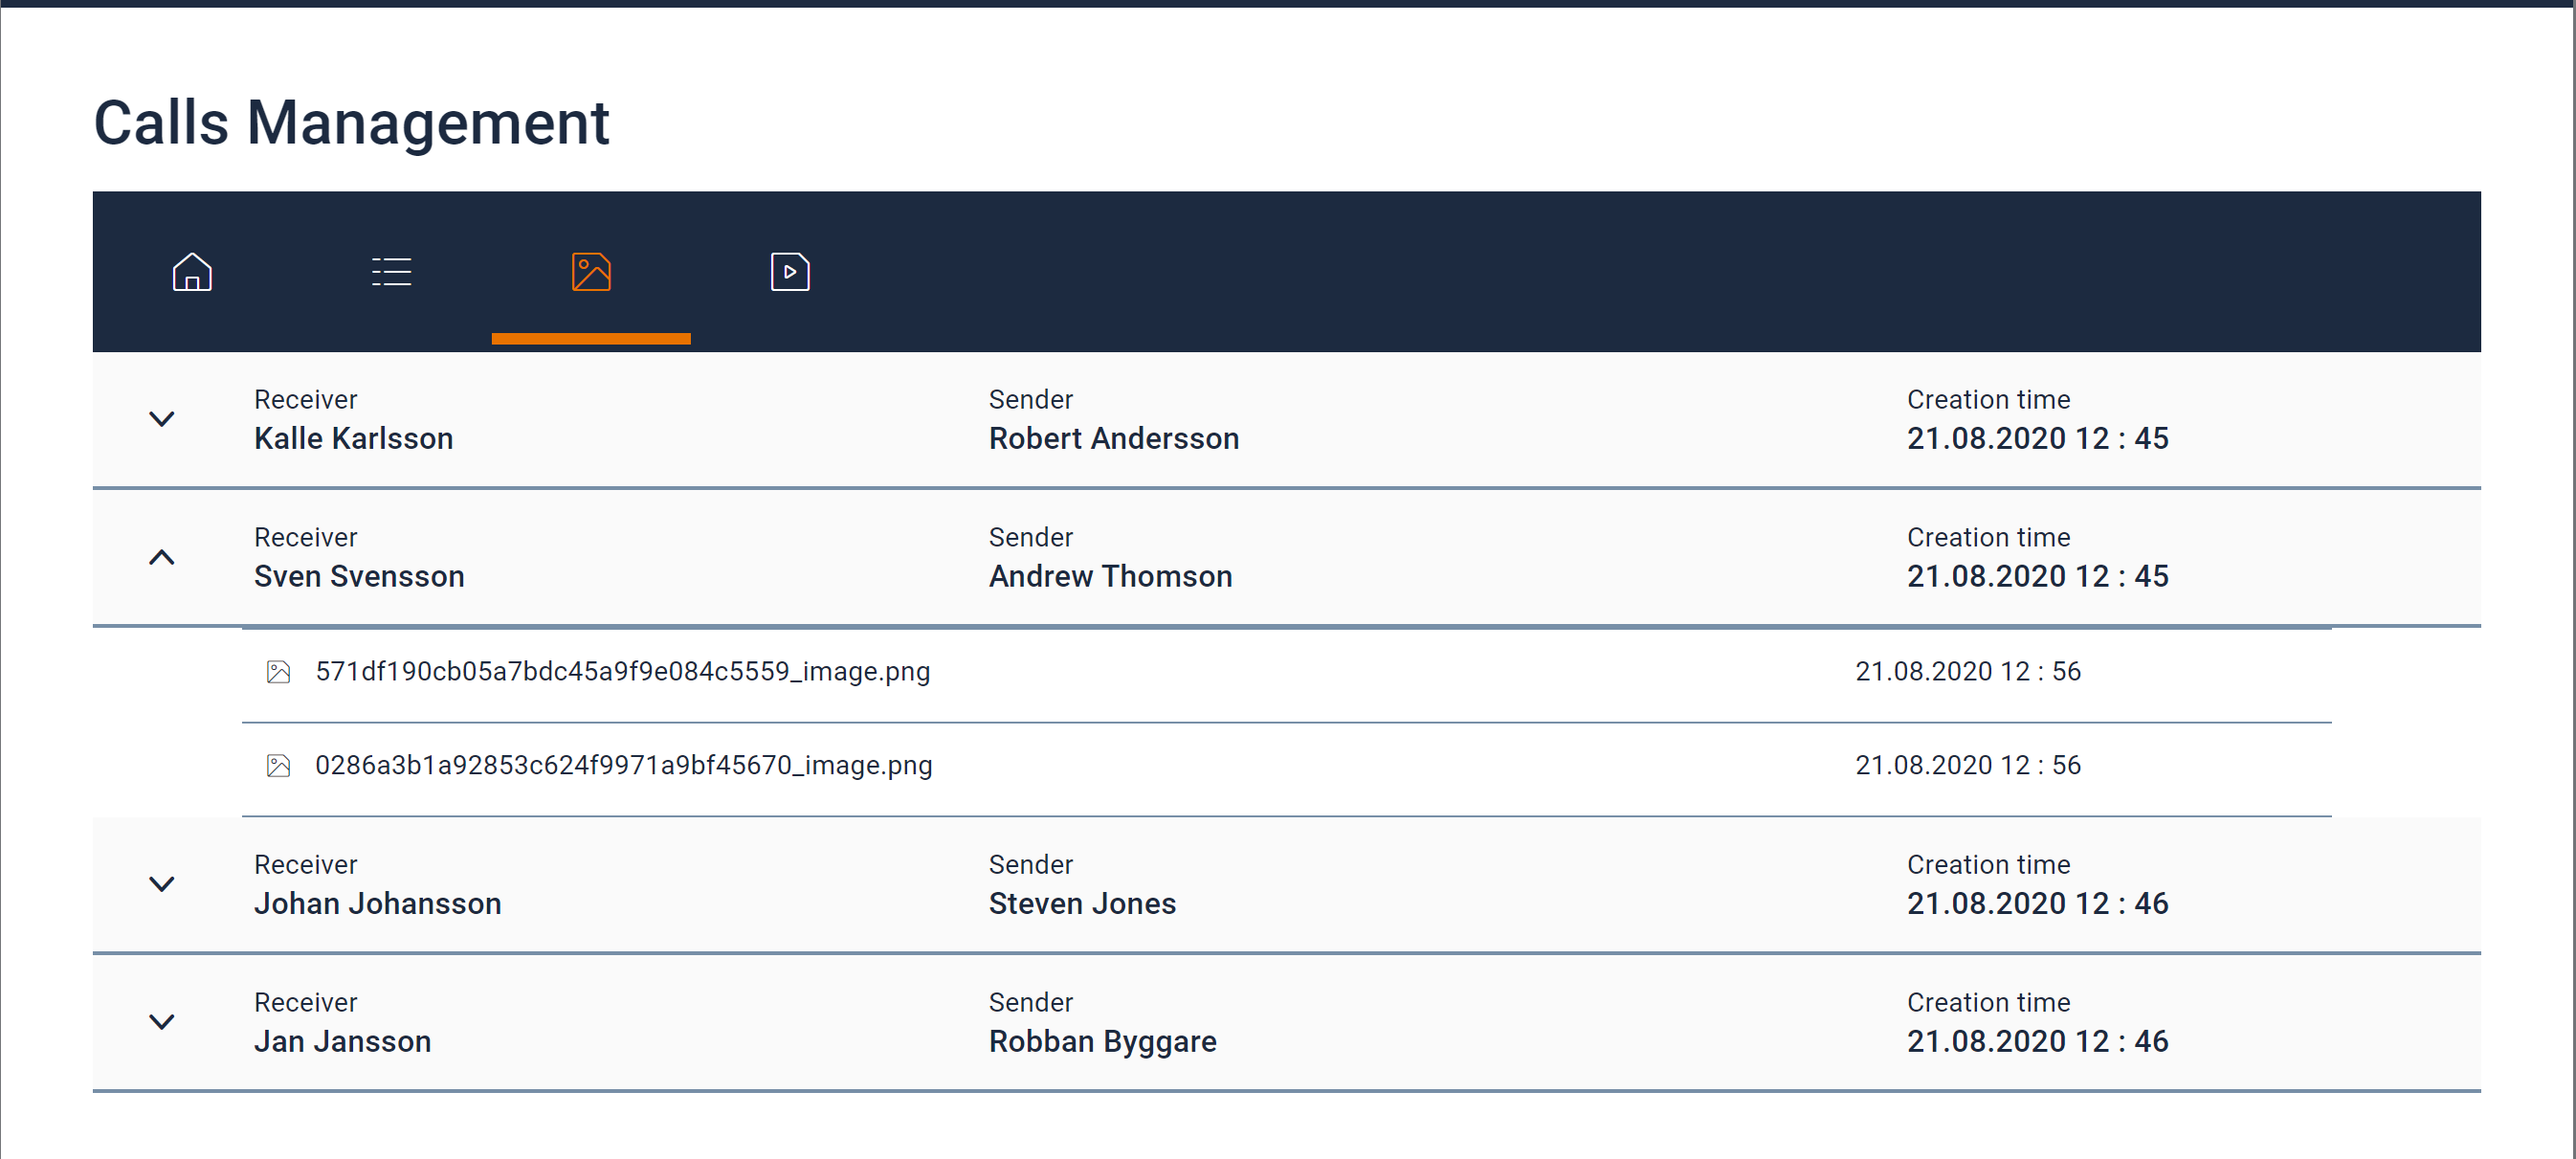
Task: Select the Robban Byggare sender entry
Action: click(1102, 1042)
